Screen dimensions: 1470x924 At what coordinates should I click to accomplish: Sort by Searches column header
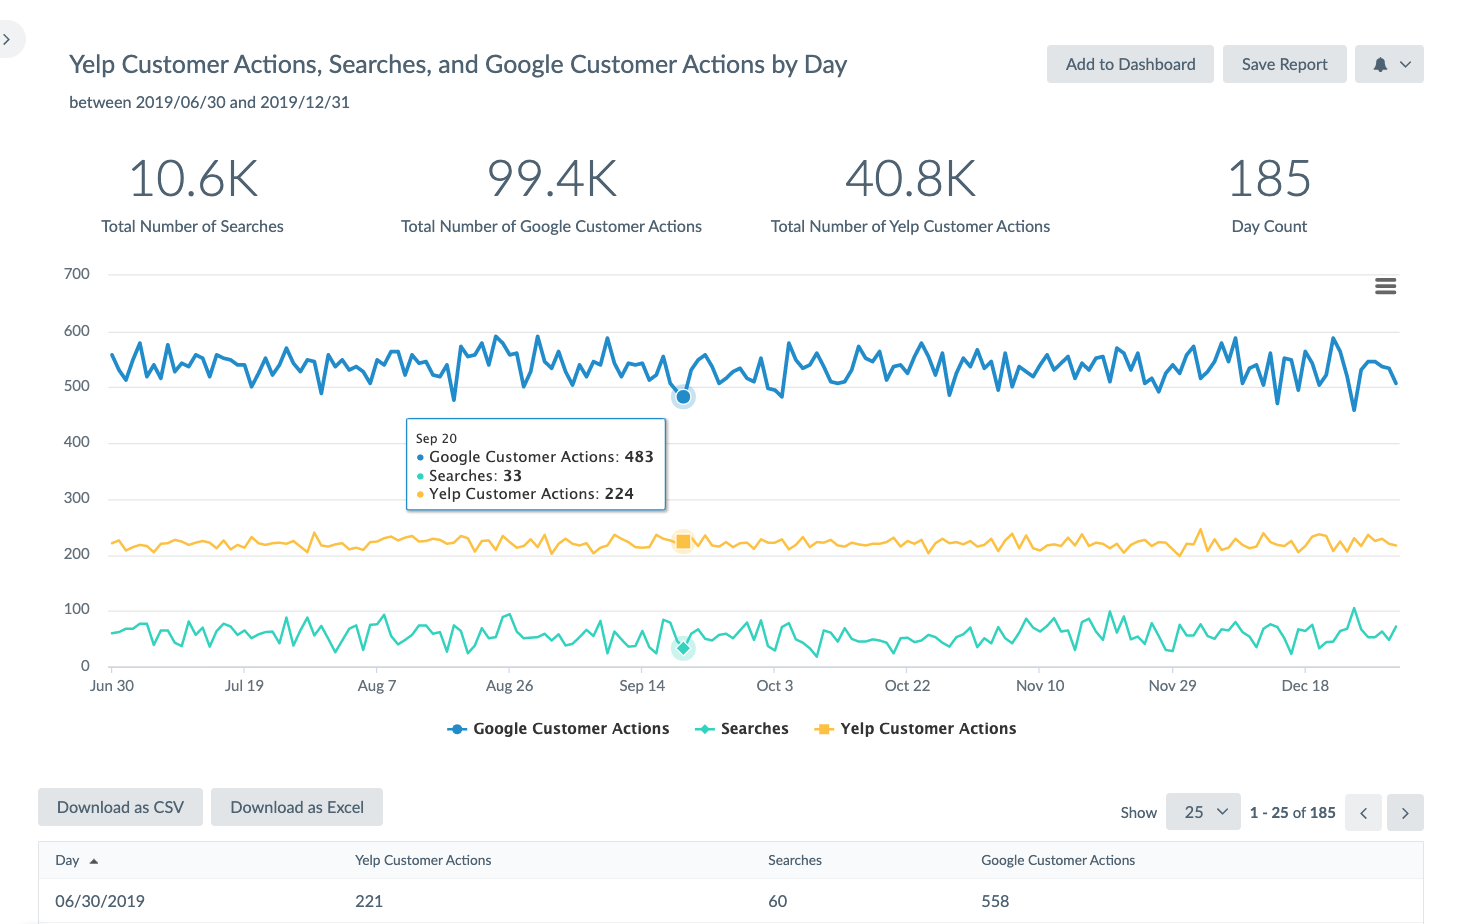[795, 860]
